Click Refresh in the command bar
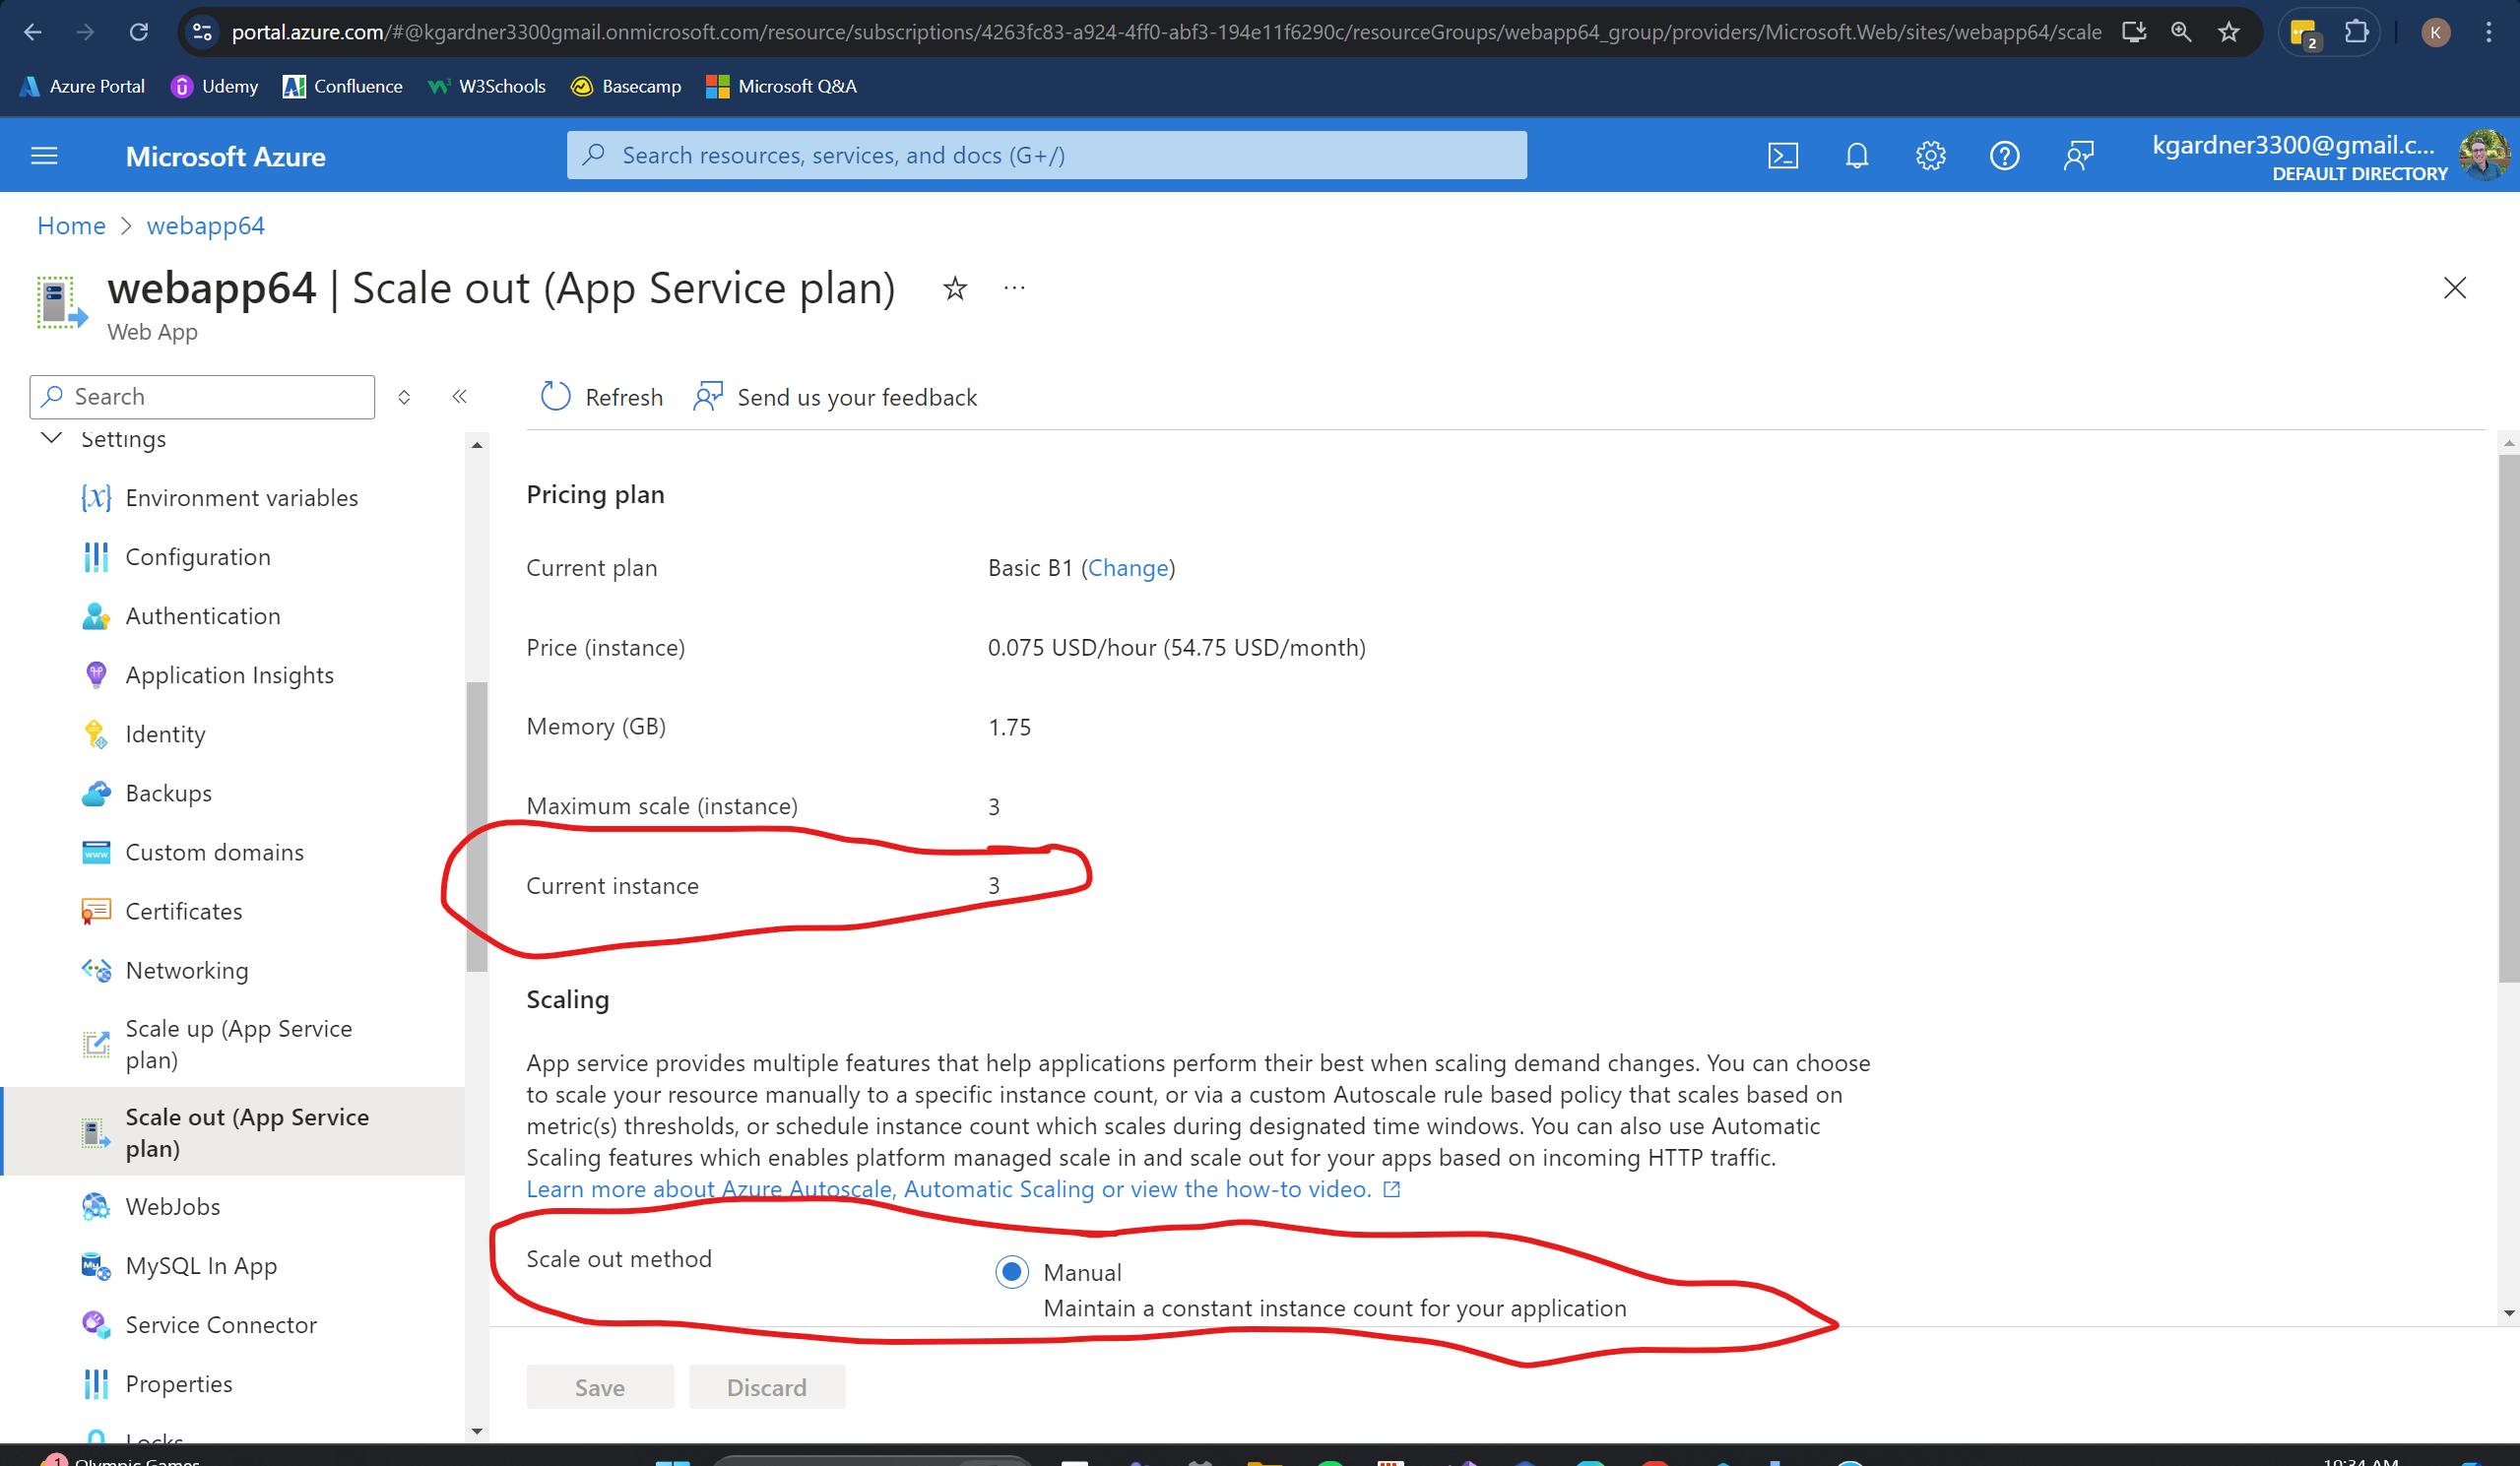This screenshot has height=1466, width=2520. [x=601, y=397]
